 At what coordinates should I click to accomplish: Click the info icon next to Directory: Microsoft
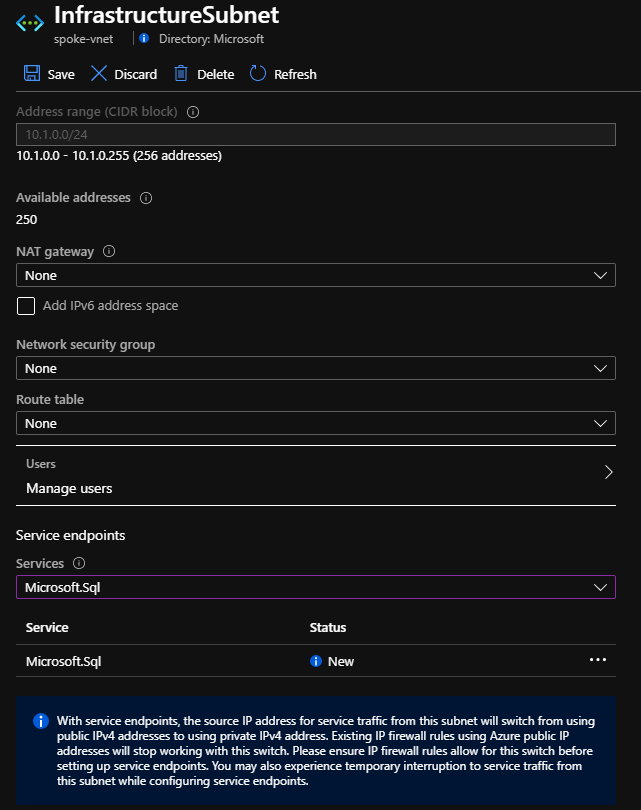(x=144, y=38)
